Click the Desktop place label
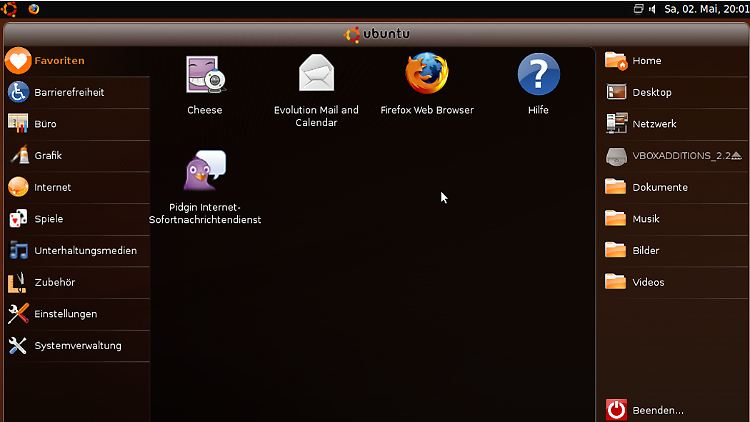 click(x=652, y=92)
